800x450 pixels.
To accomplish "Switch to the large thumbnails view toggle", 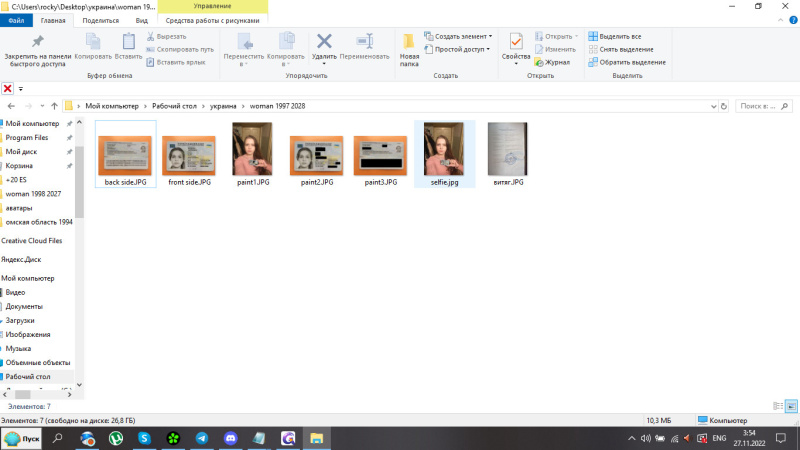I will coord(791,405).
